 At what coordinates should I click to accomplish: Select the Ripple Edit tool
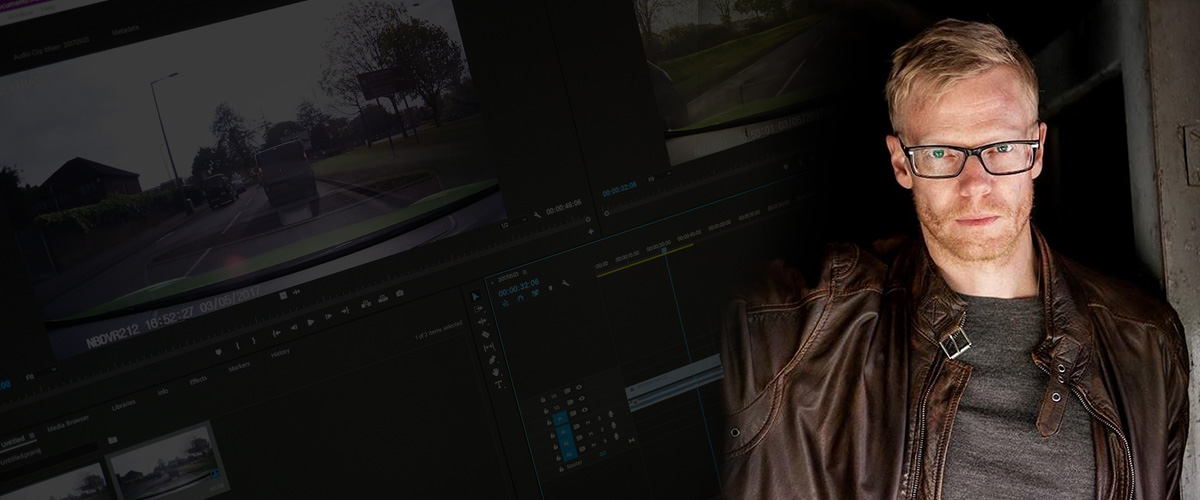[482, 321]
